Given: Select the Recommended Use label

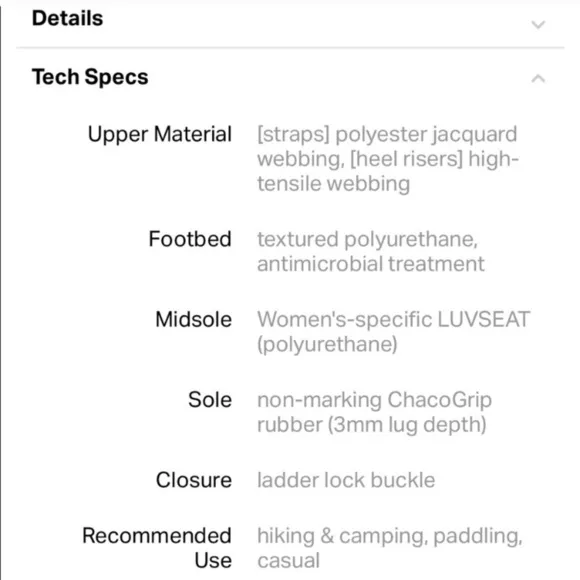Looking at the screenshot, I should point(157,548).
